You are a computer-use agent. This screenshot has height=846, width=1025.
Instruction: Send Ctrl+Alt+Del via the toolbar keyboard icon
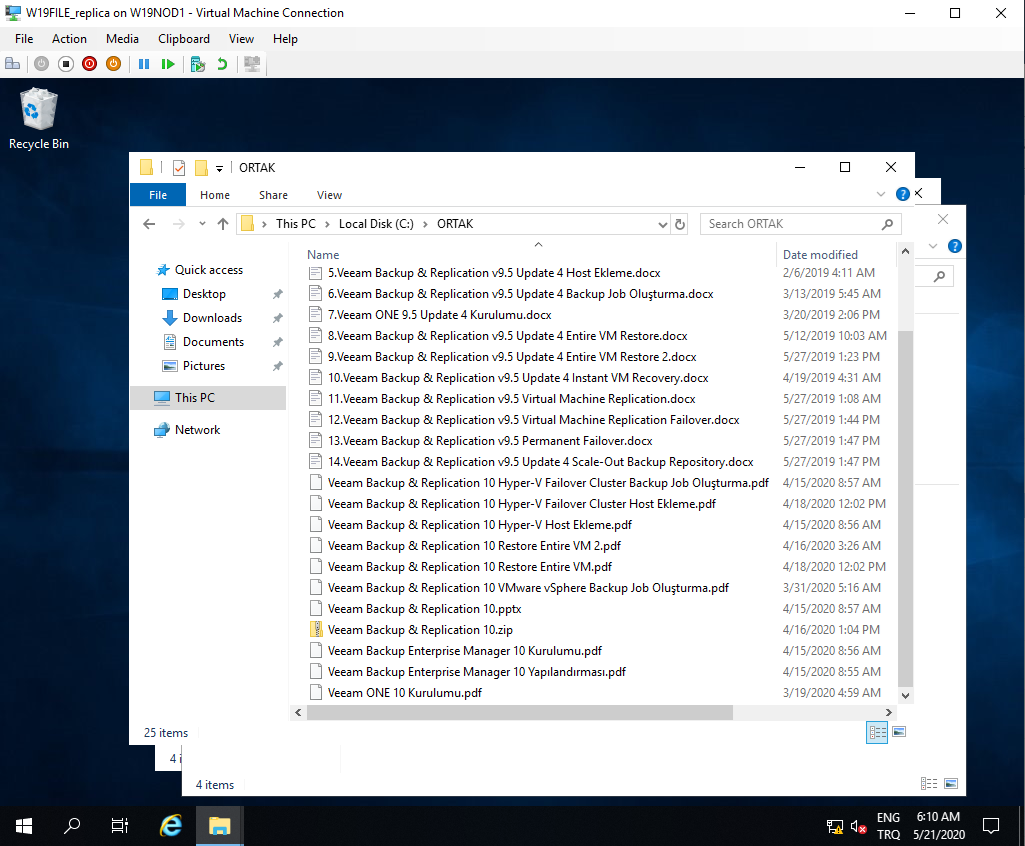point(12,64)
